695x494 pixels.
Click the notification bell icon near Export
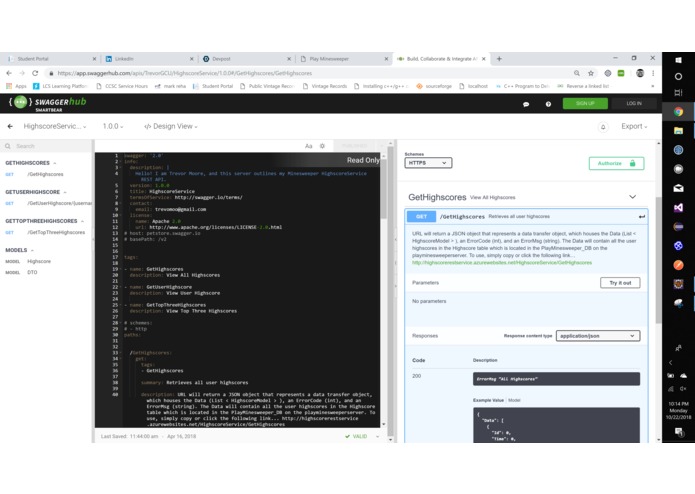(603, 127)
